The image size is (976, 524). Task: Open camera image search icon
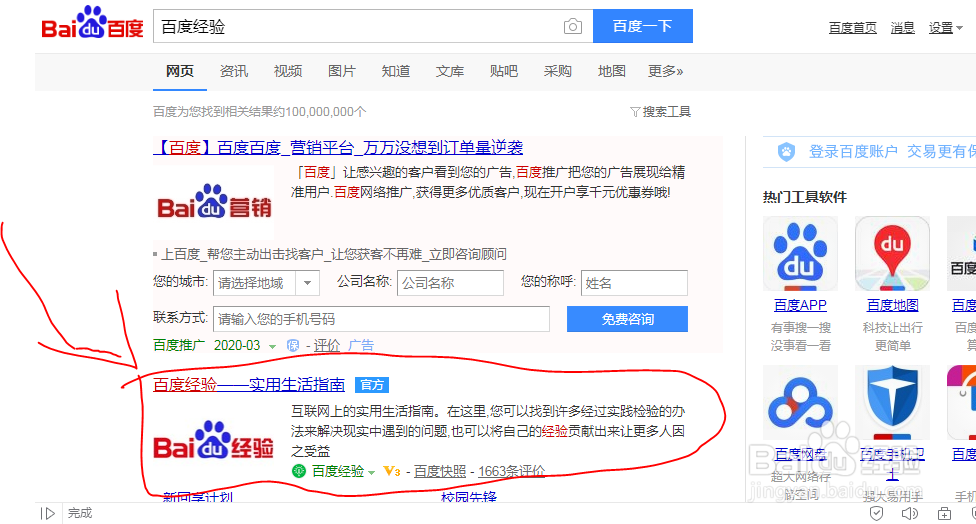point(573,26)
